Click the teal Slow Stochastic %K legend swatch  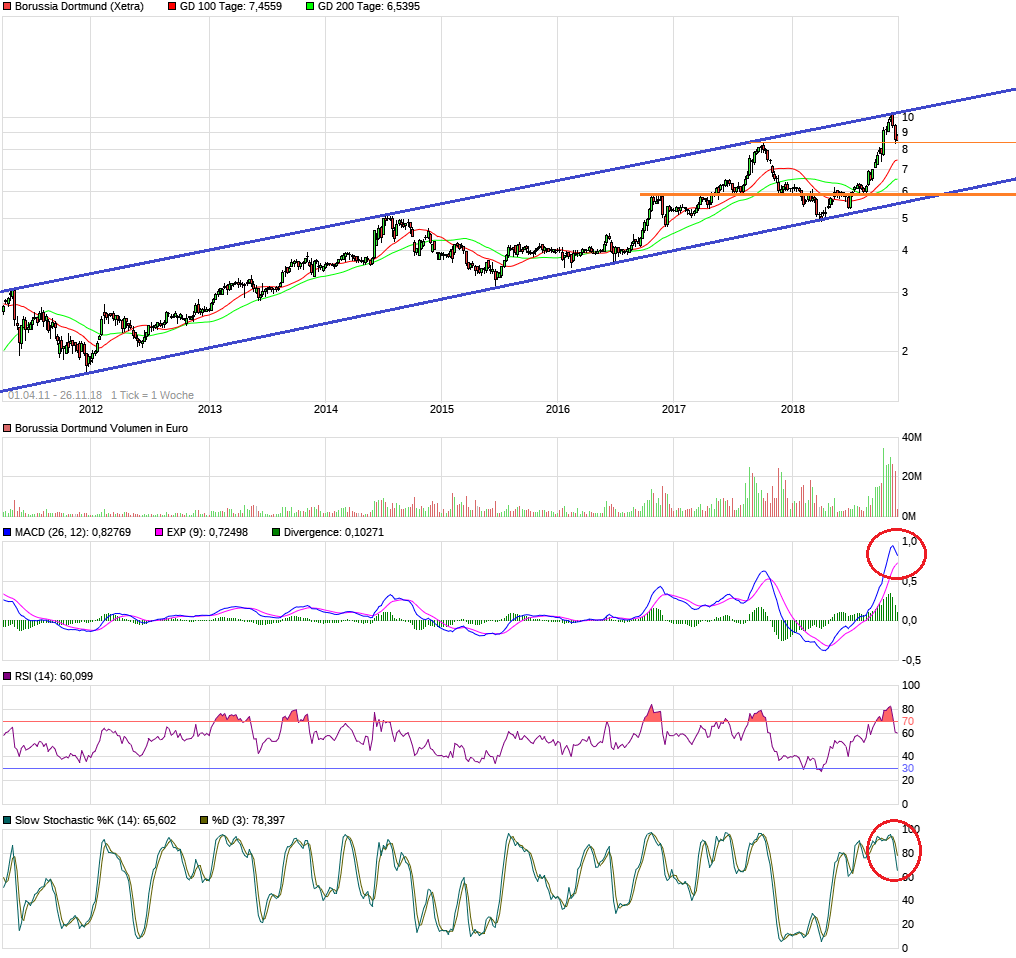click(7, 820)
